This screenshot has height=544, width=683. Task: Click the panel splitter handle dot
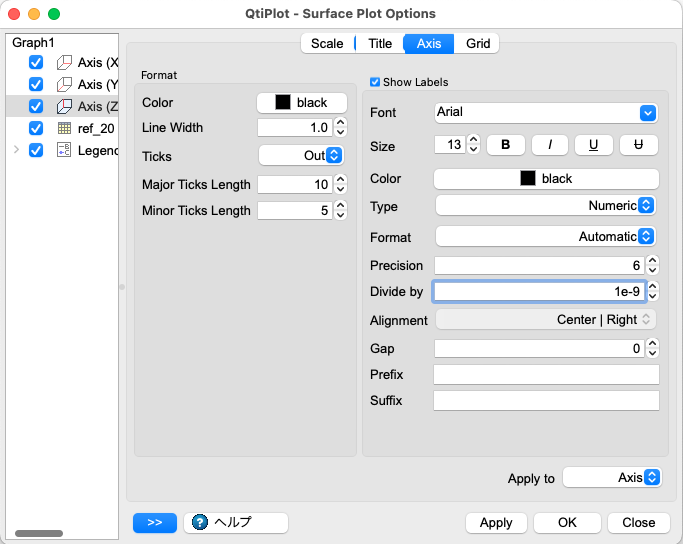122,287
